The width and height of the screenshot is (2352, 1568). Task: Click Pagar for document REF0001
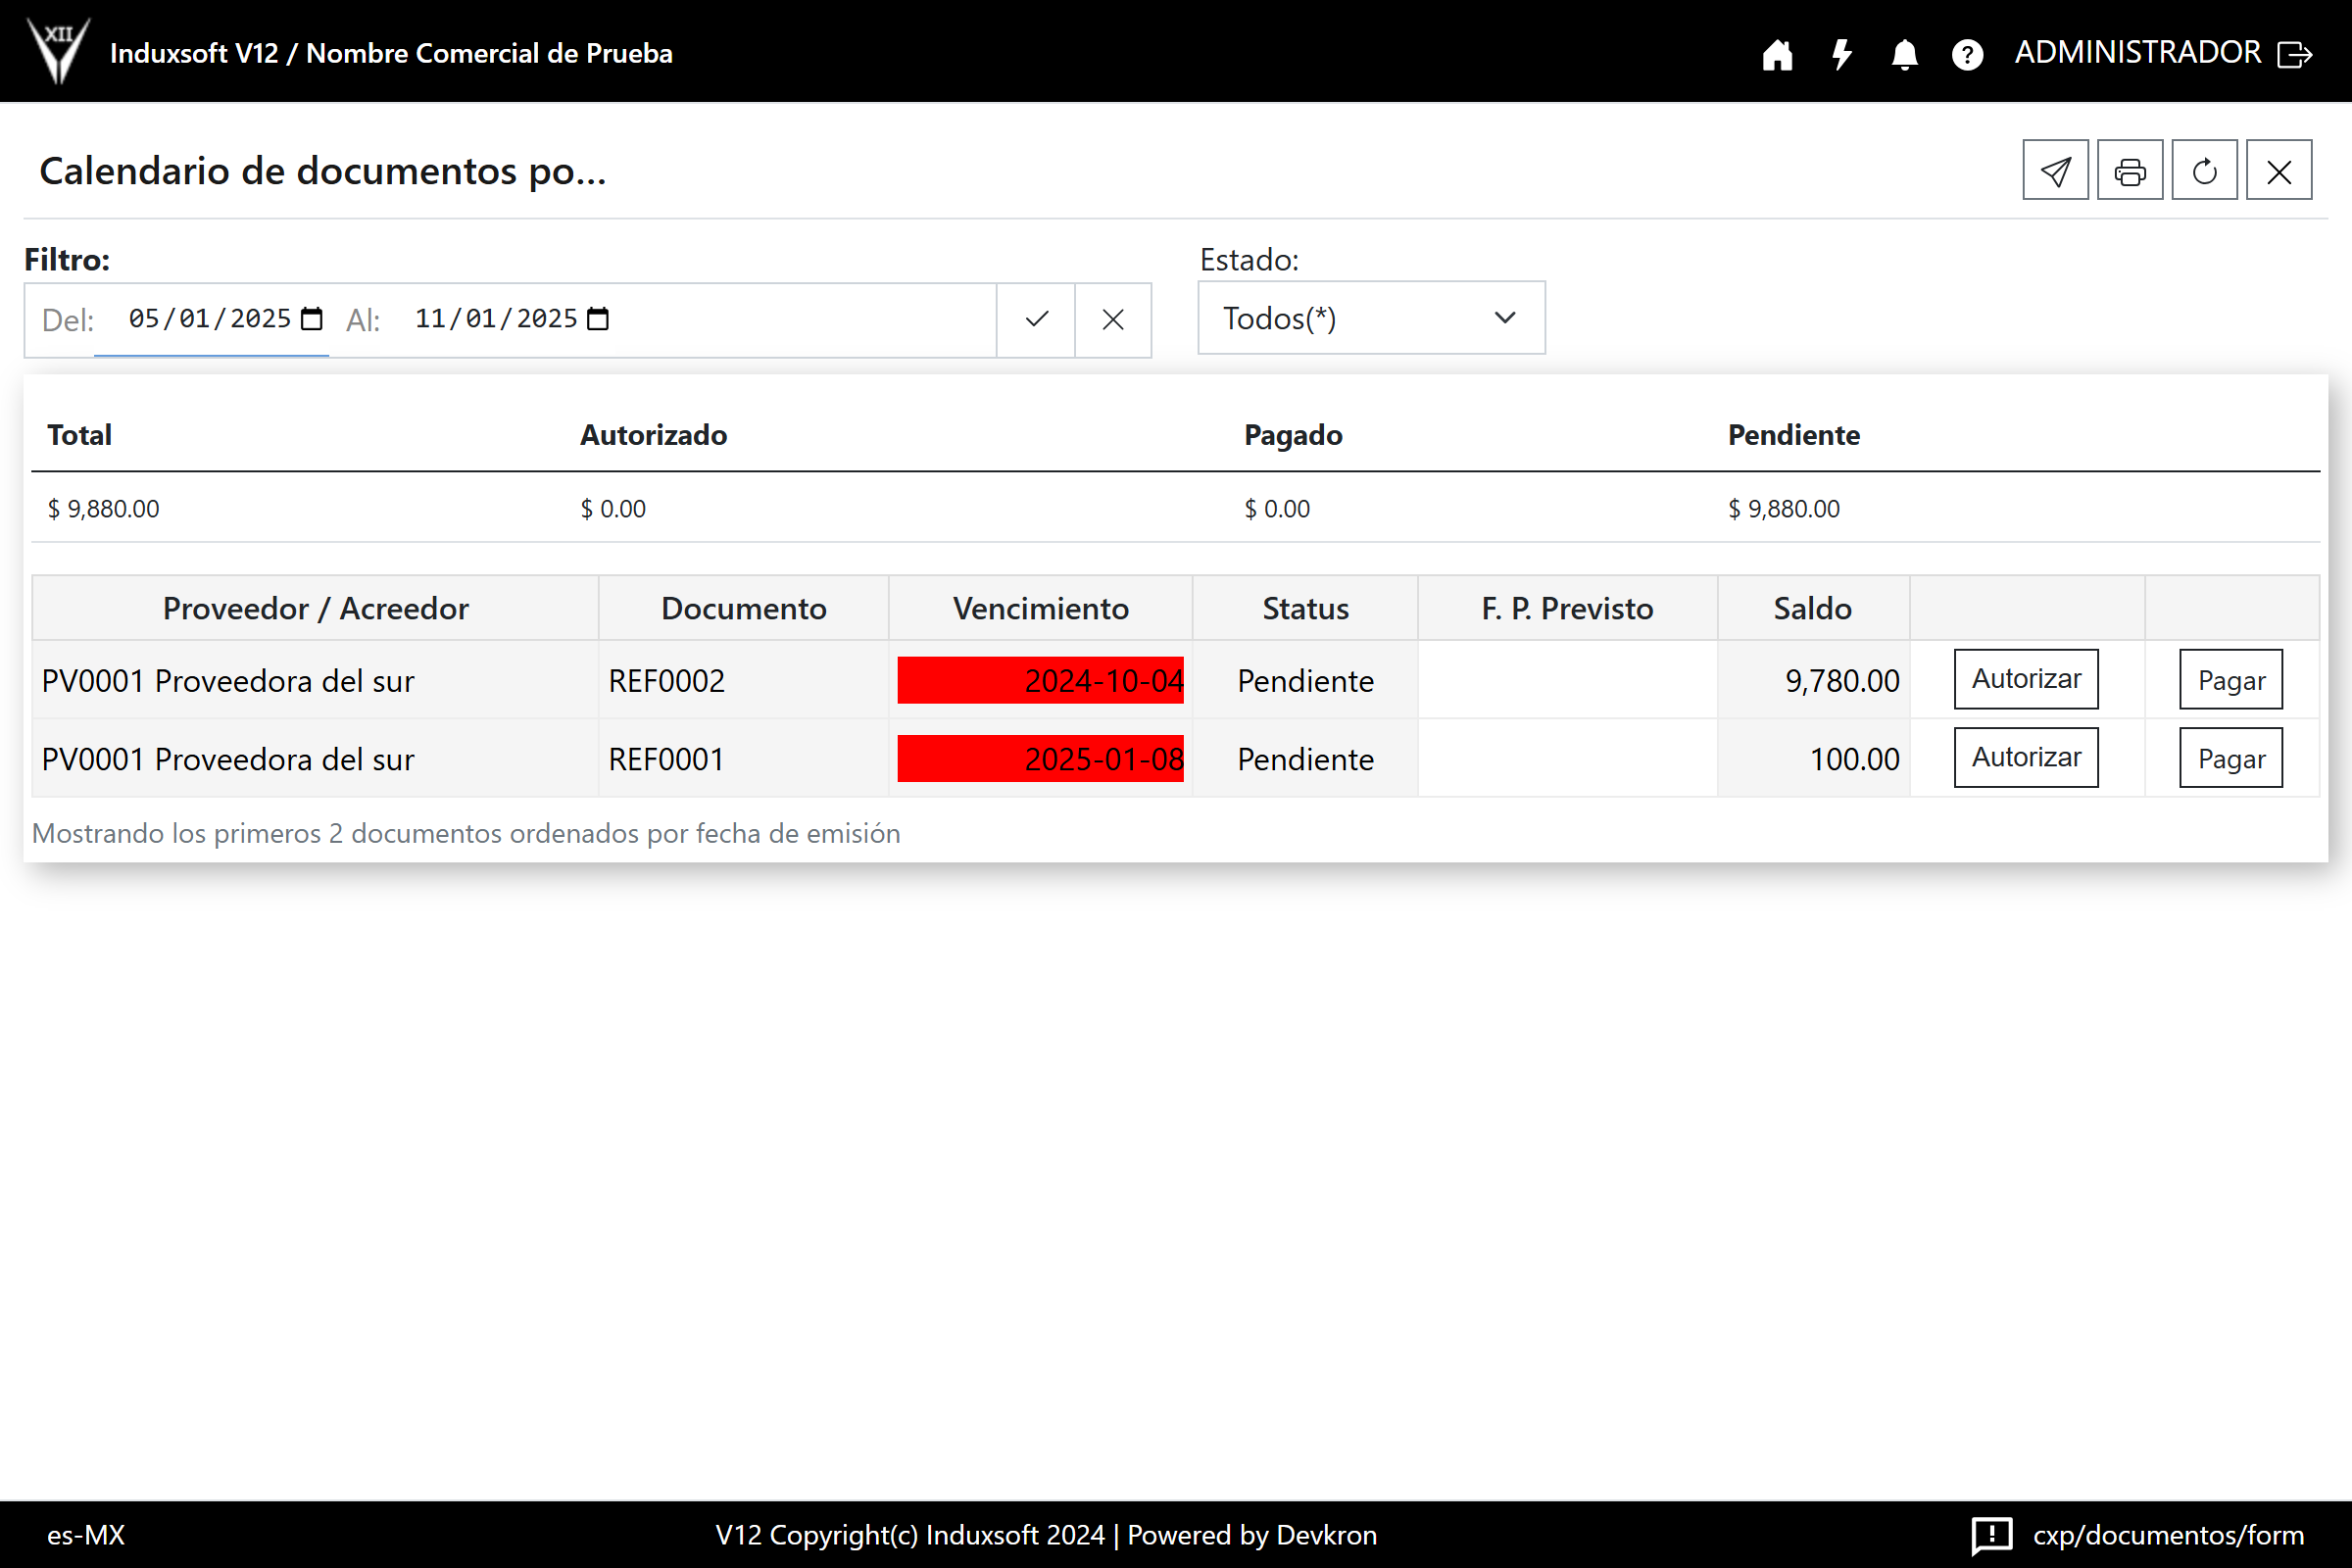click(x=2230, y=758)
